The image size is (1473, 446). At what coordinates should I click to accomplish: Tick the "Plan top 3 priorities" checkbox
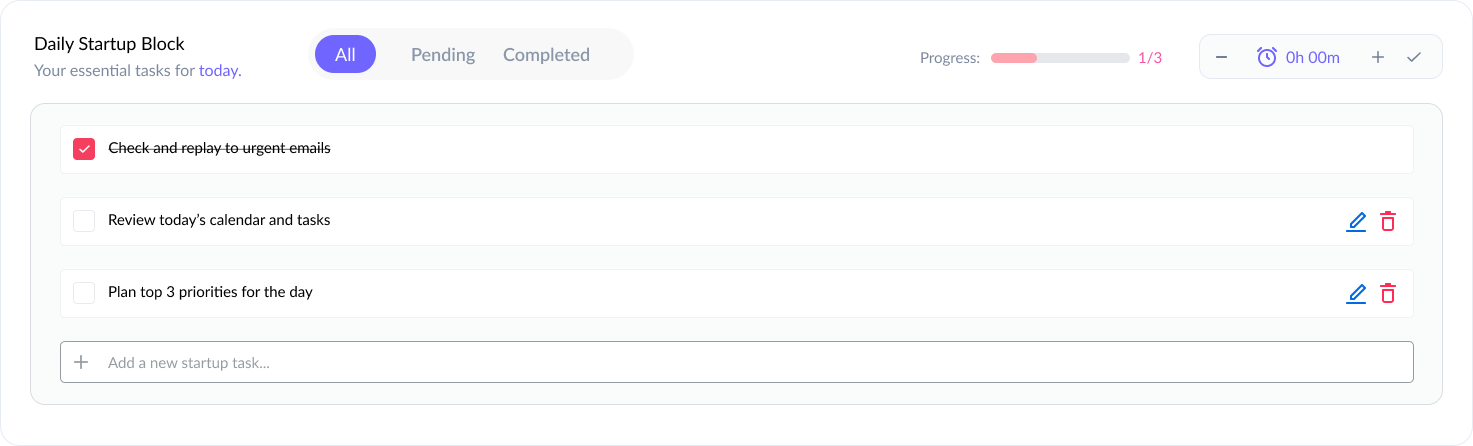(x=84, y=293)
